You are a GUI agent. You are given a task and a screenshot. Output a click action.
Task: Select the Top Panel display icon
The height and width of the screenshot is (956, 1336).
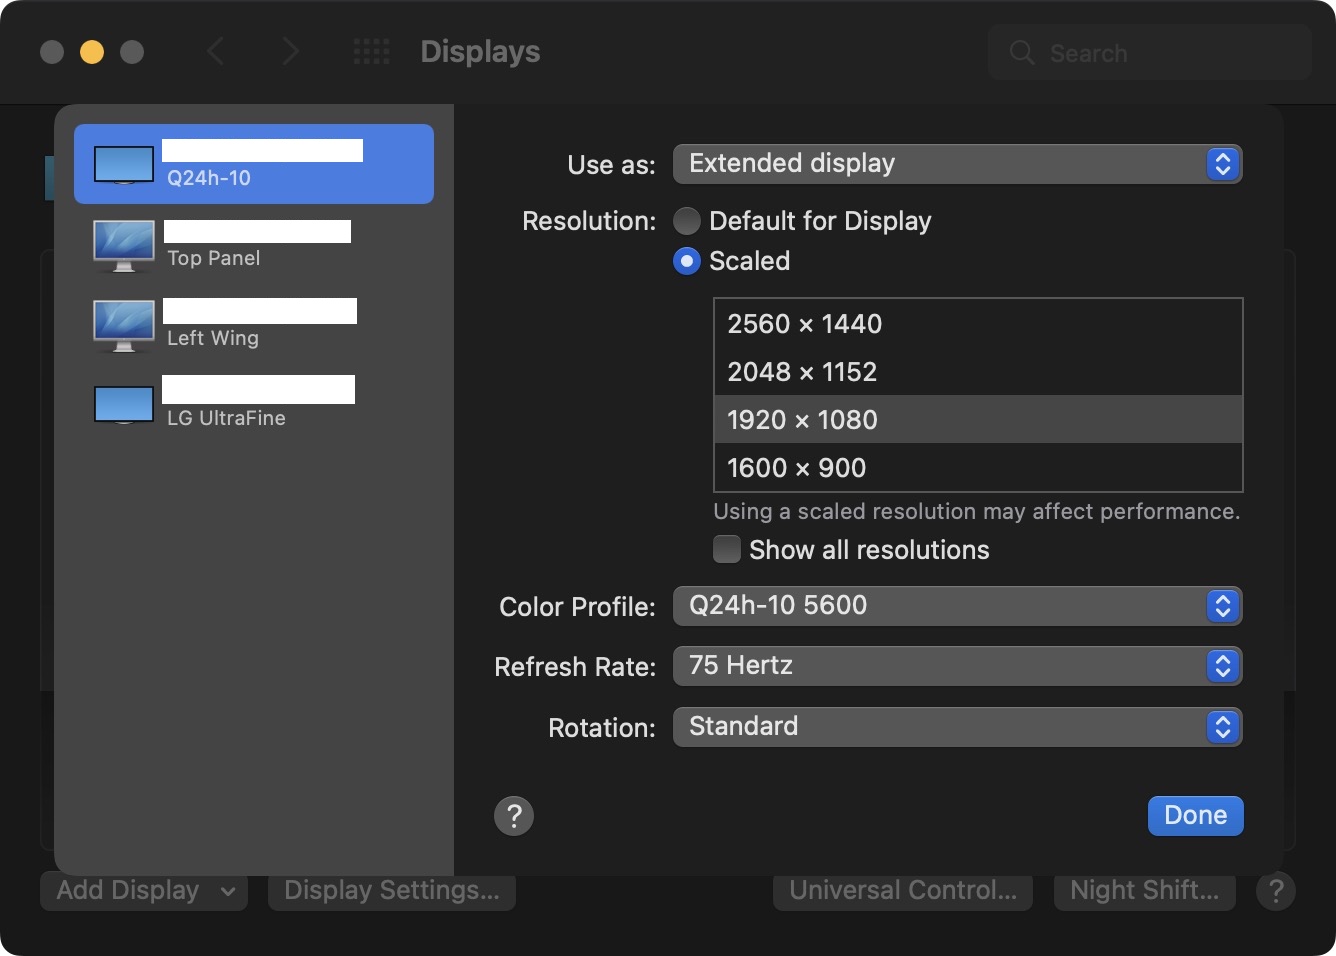tap(124, 245)
